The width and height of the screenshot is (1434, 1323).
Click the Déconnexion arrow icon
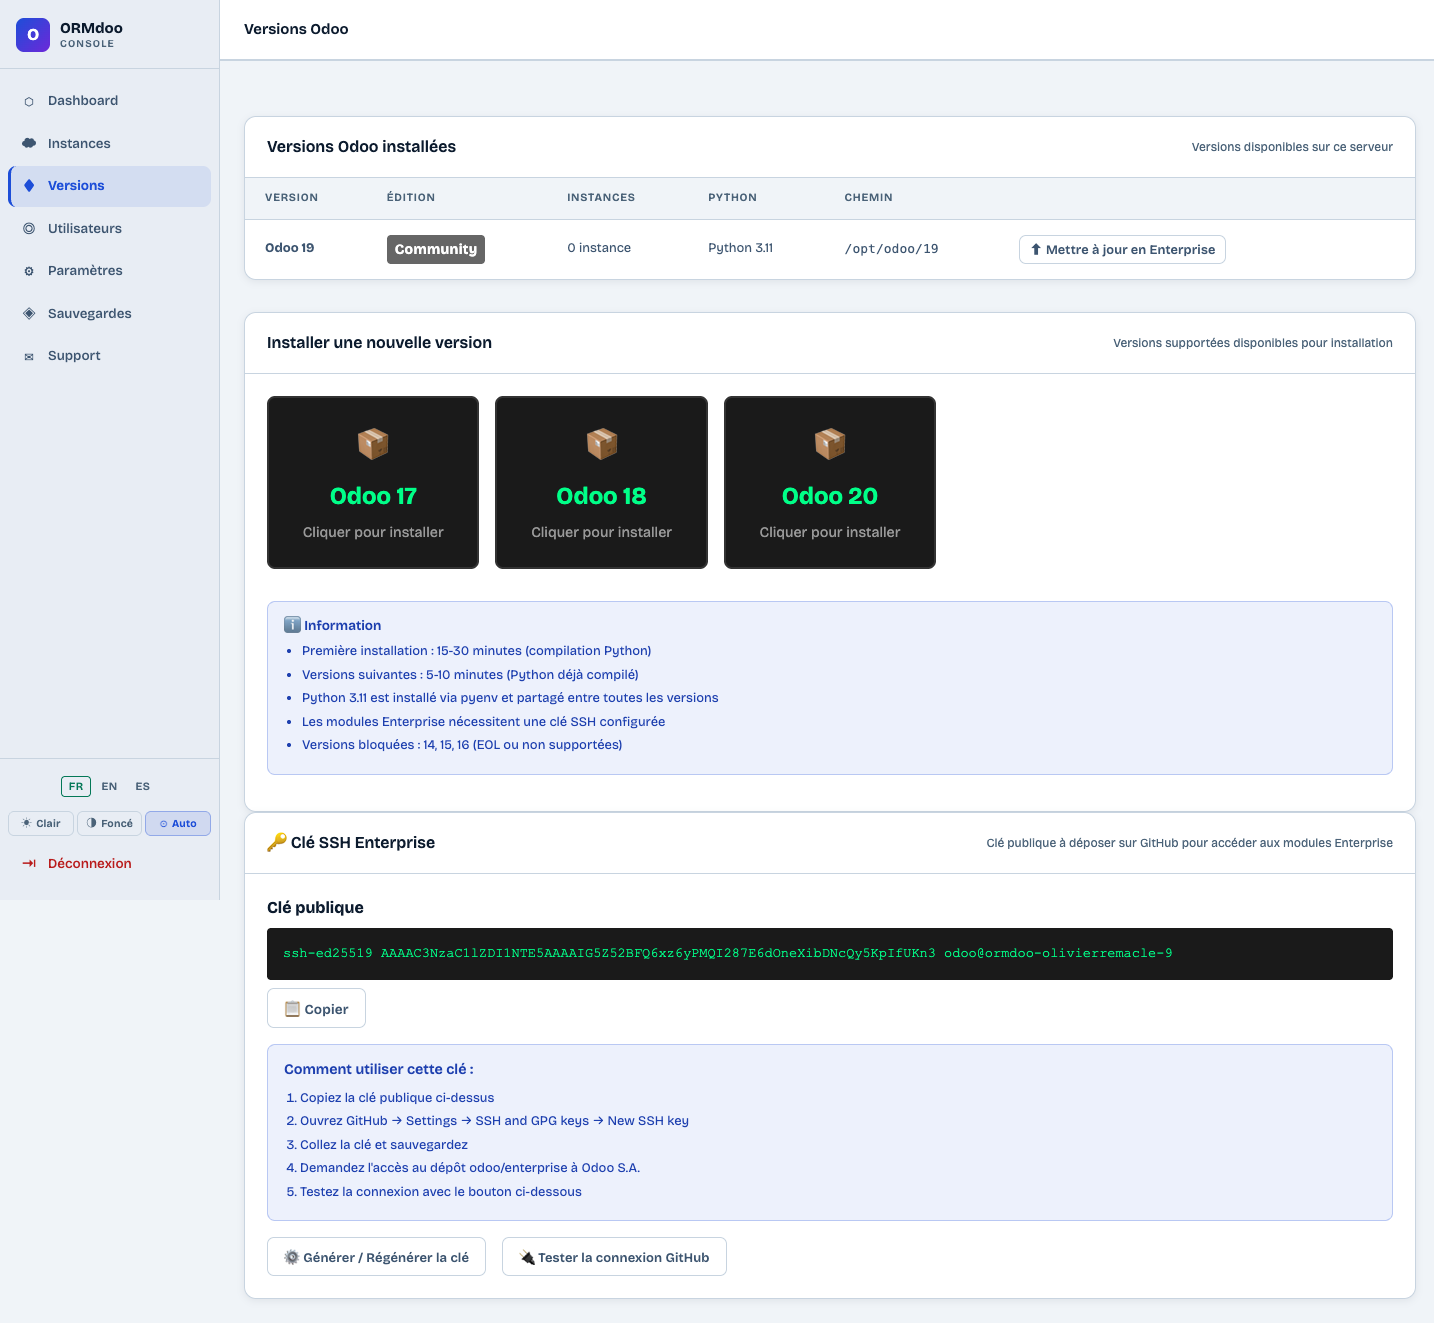[x=29, y=863]
